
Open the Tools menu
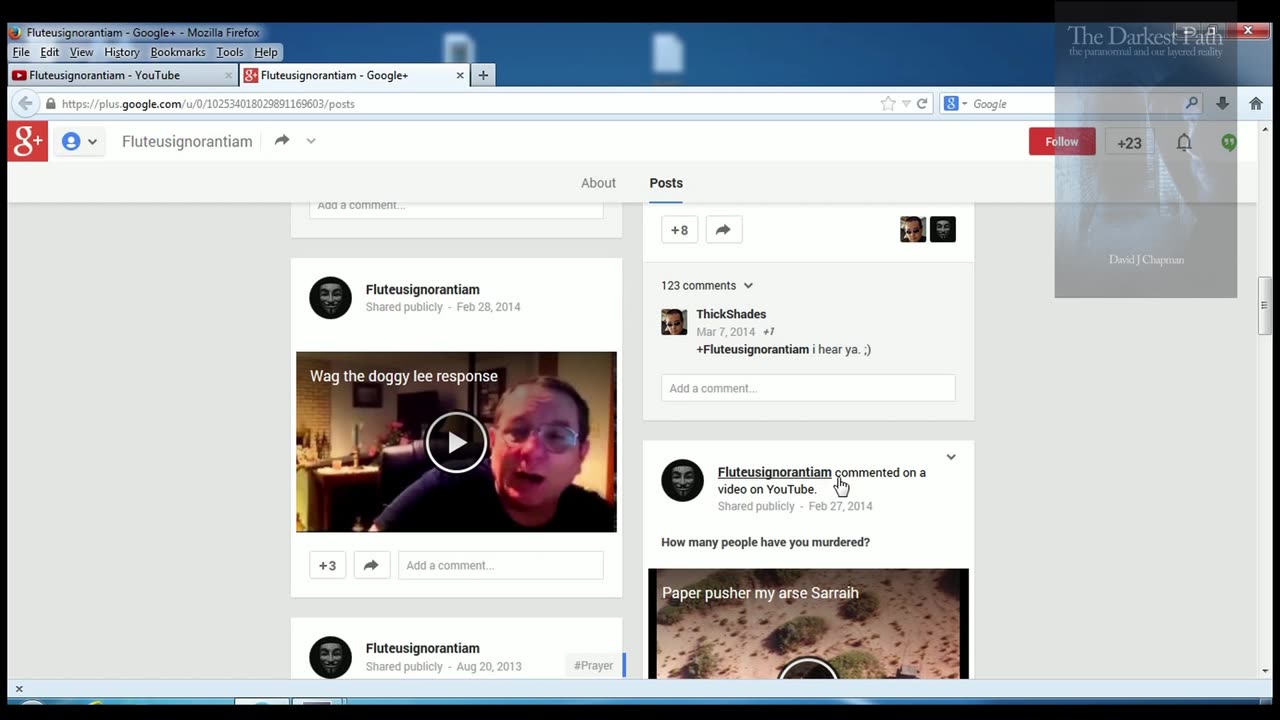pyautogui.click(x=230, y=52)
